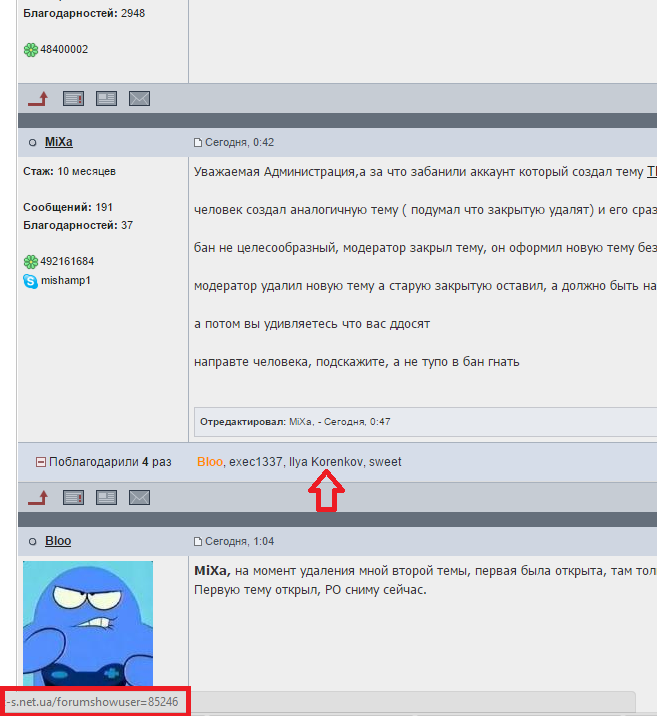Click post permalink icon beside Сегодня, 0:42
657x716 pixels.
point(198,142)
